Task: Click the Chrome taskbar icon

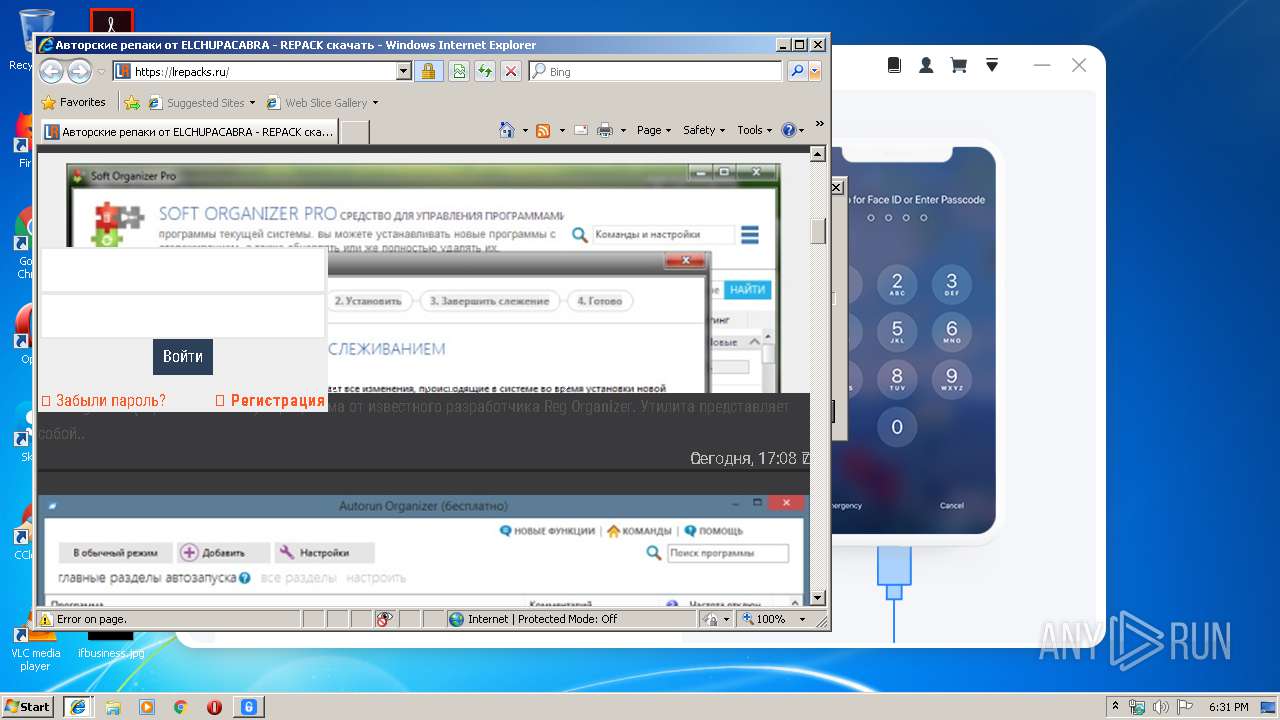Action: (x=181, y=706)
